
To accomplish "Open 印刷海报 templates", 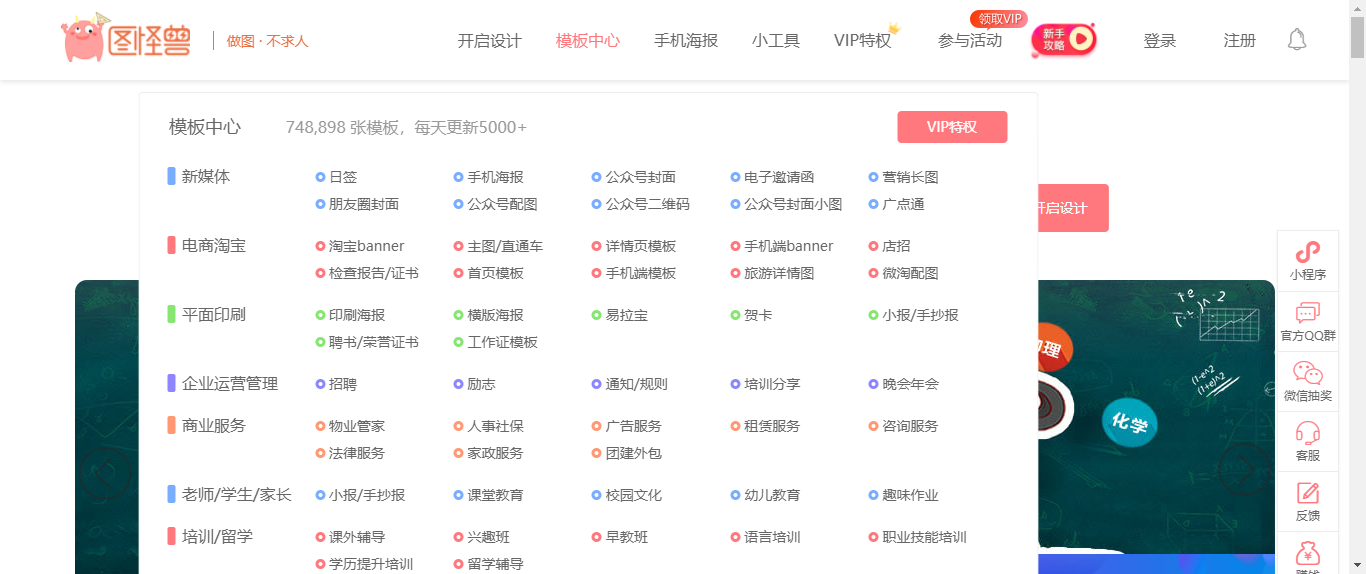I will pyautogui.click(x=357, y=315).
